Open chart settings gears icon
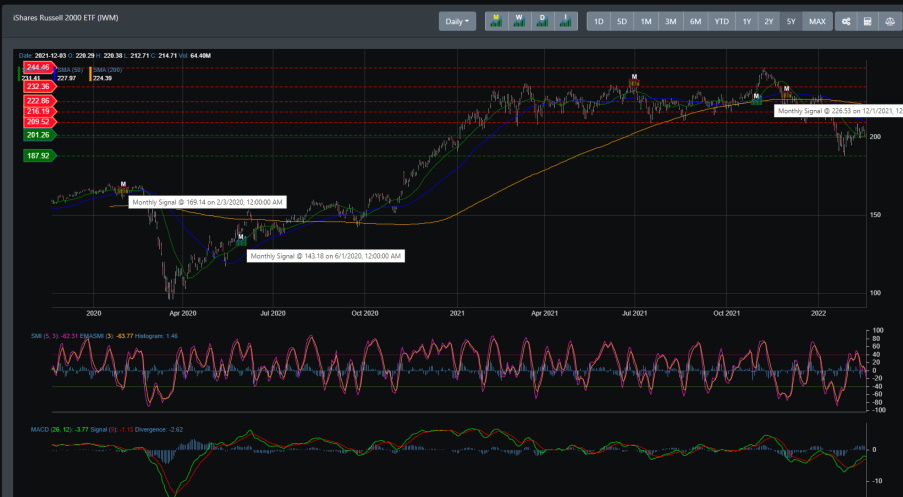 pos(846,21)
